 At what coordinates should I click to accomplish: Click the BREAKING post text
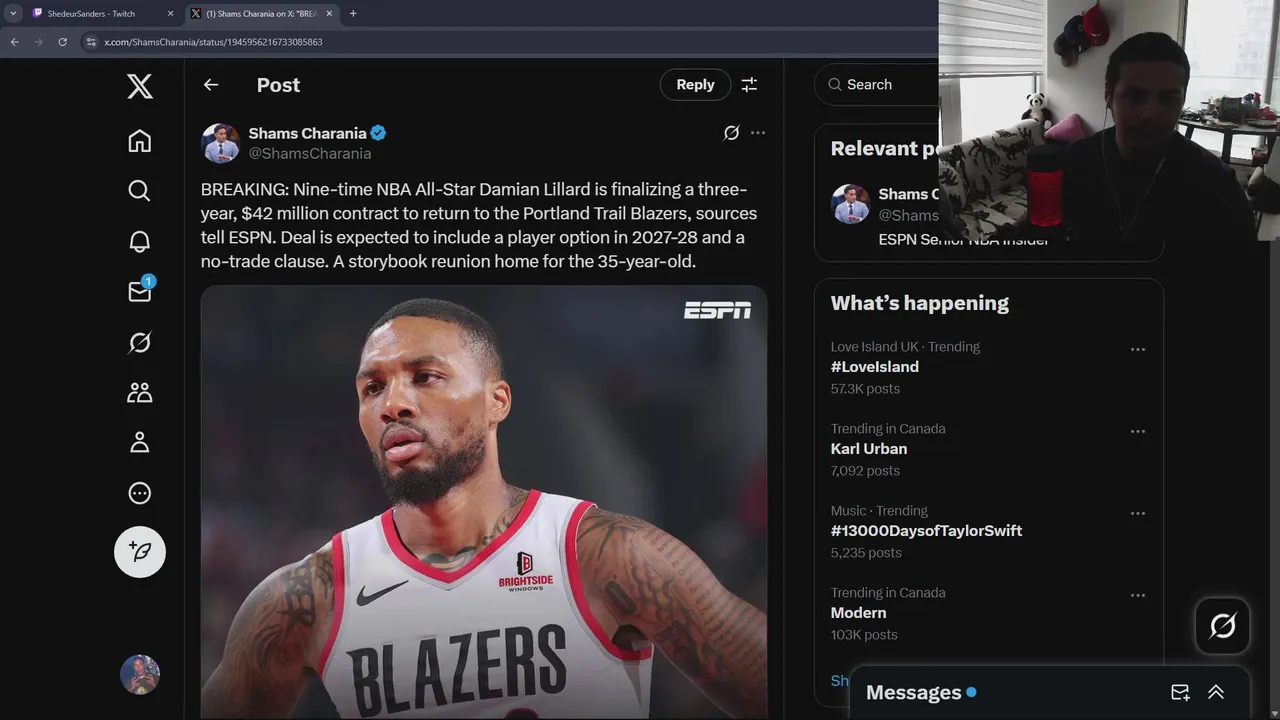click(x=479, y=226)
